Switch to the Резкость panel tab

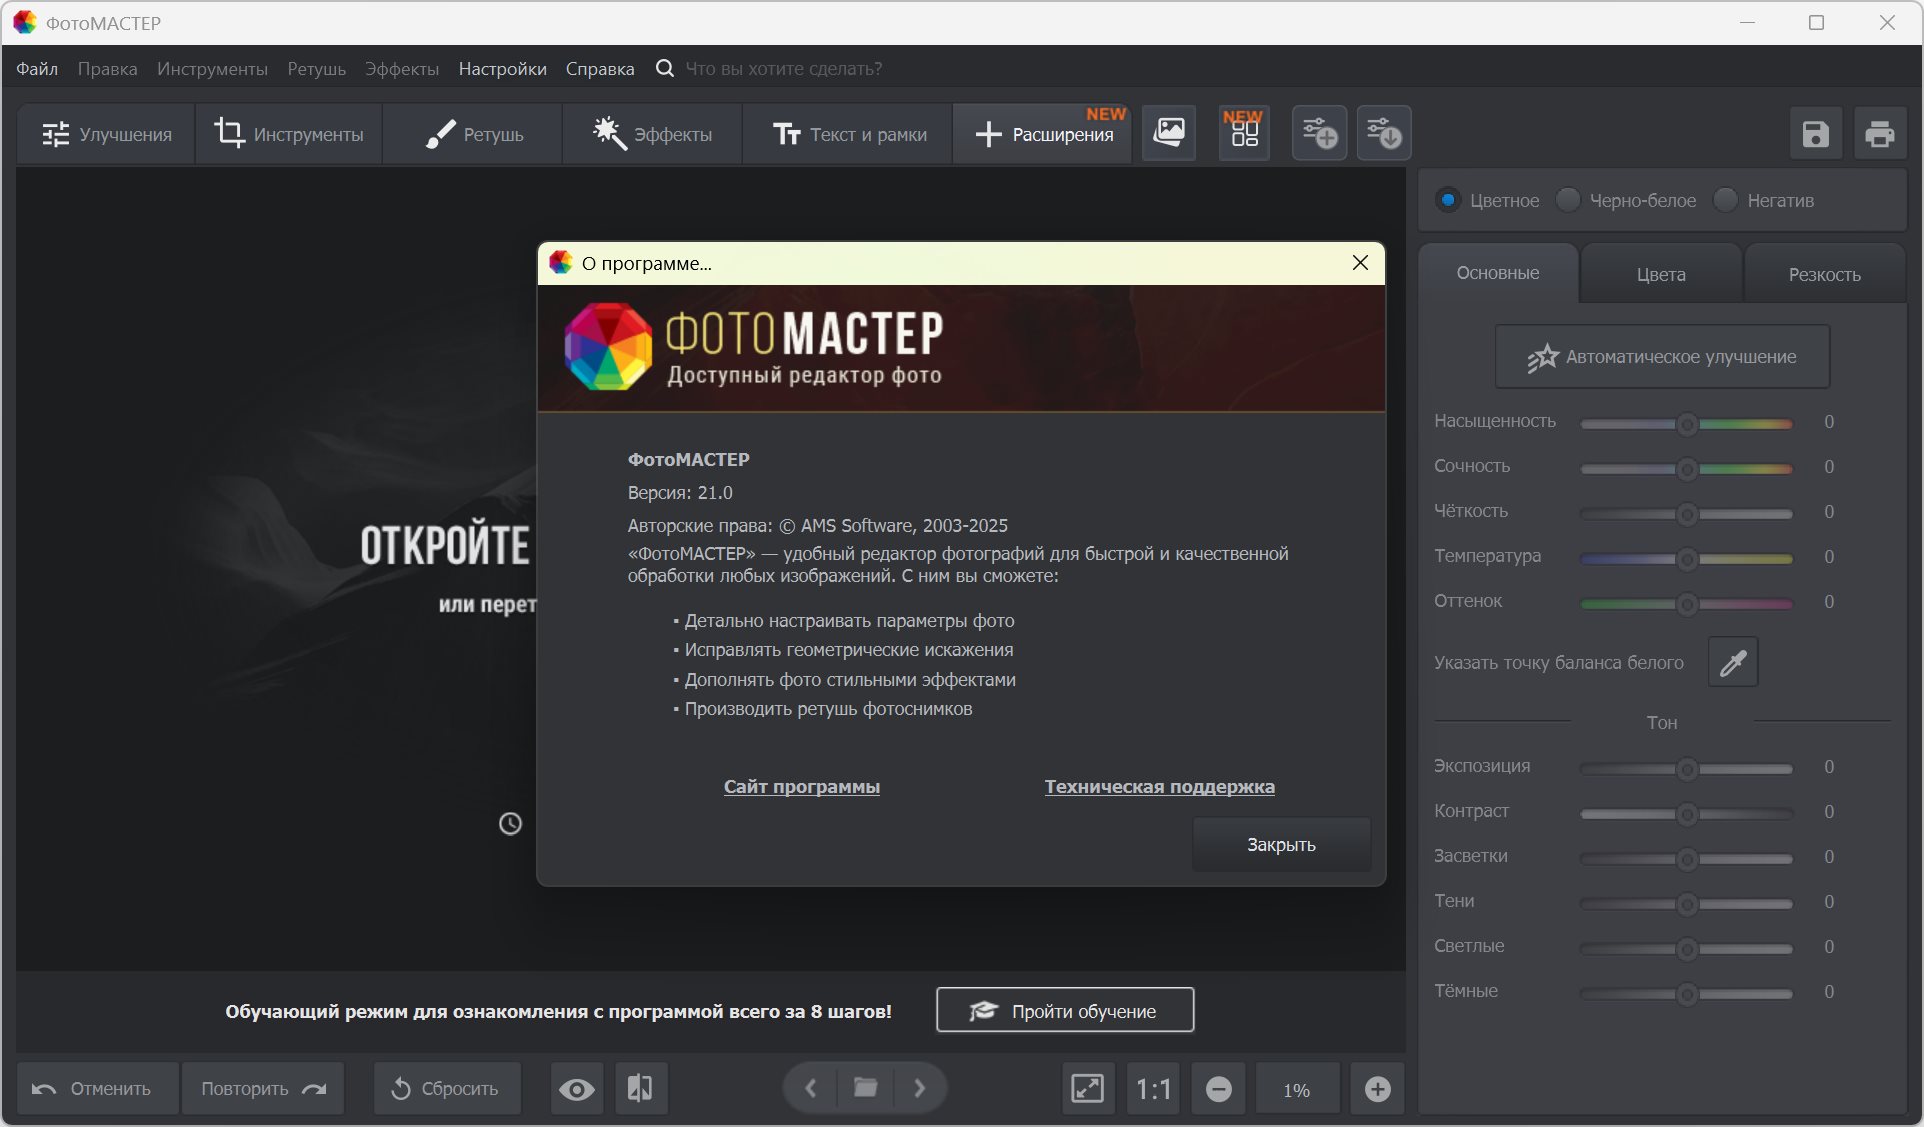pos(1825,274)
